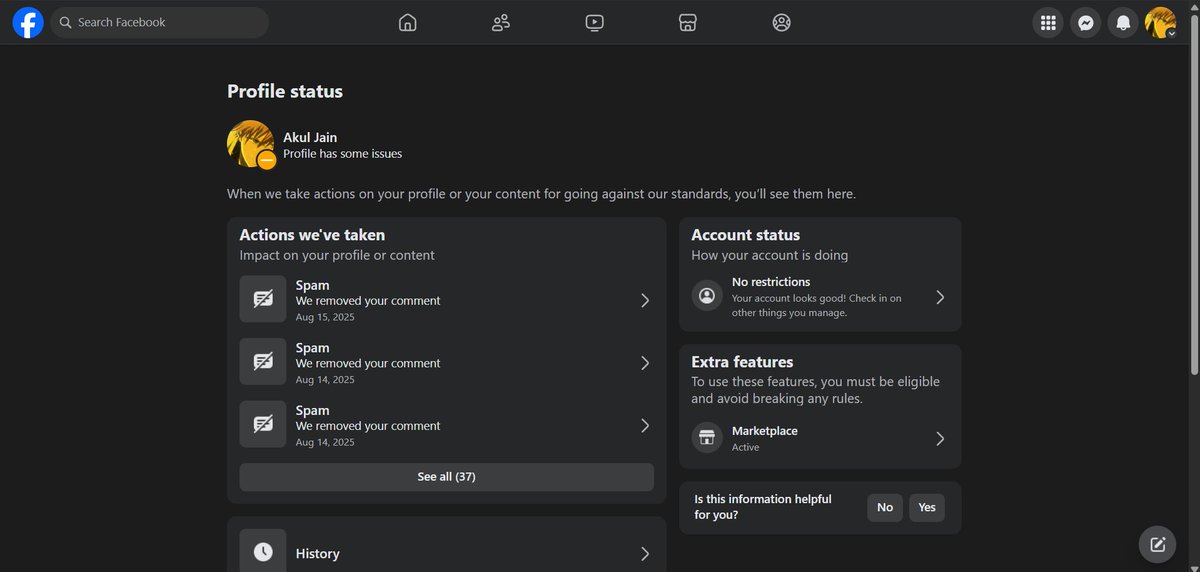
Task: Click the History clock icon
Action: (263, 551)
